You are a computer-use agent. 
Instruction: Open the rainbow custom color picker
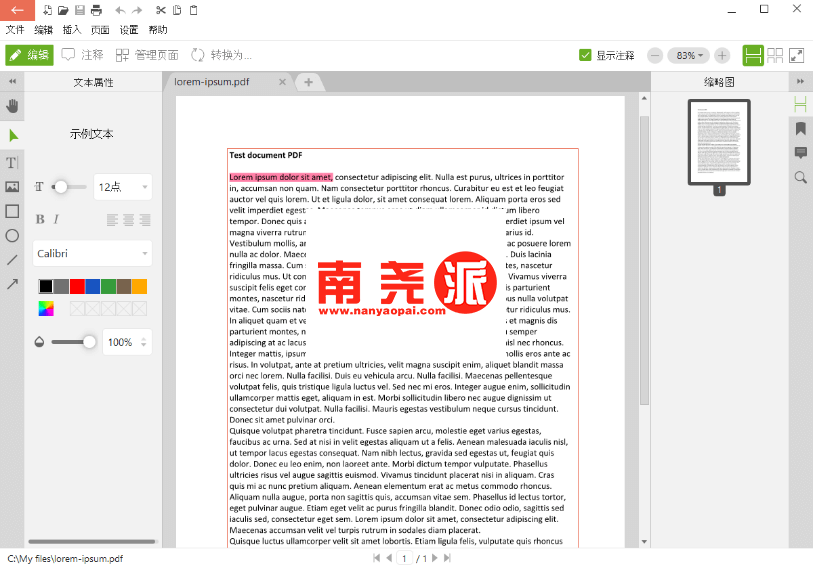[46, 309]
